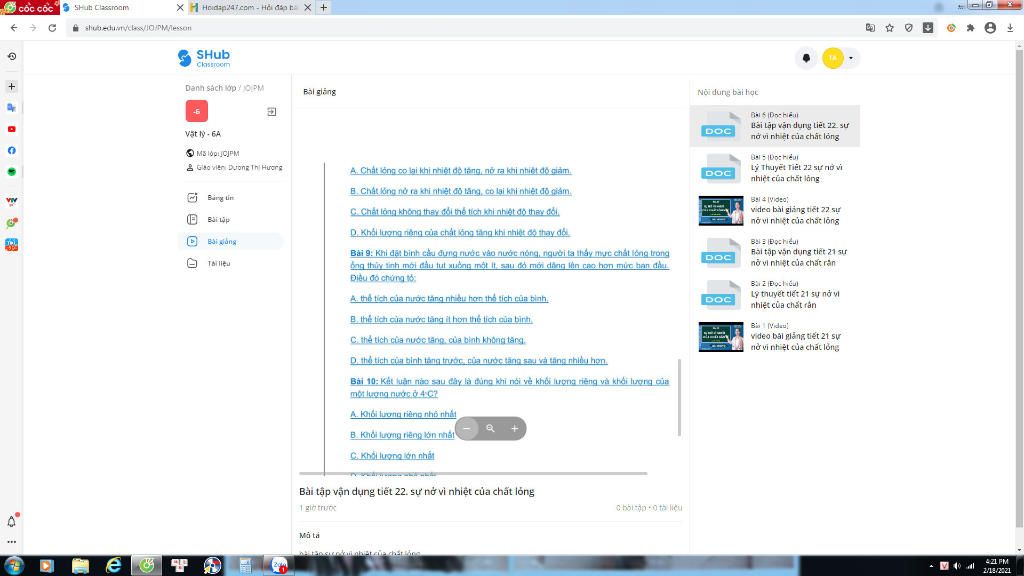Switch to the SHub Classroom browser tab

[x=121, y=8]
